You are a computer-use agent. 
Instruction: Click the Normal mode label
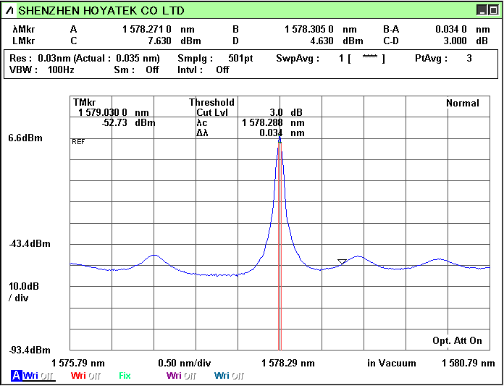[x=463, y=103]
